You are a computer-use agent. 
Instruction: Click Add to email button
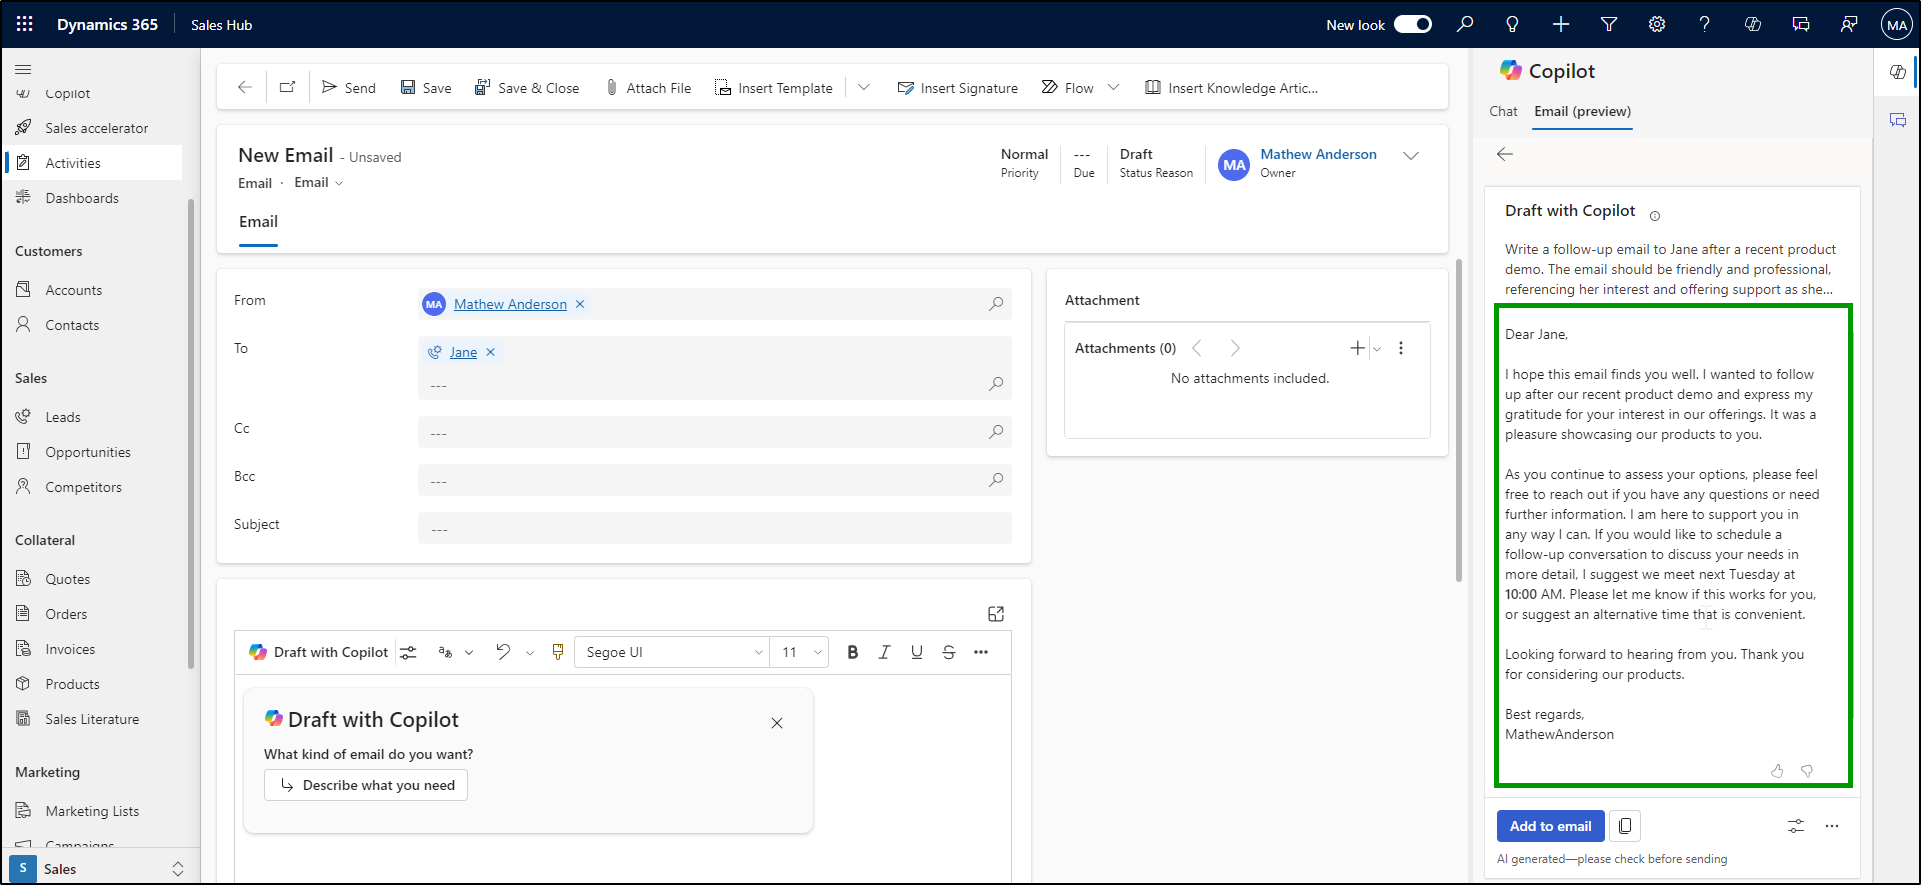pyautogui.click(x=1551, y=826)
